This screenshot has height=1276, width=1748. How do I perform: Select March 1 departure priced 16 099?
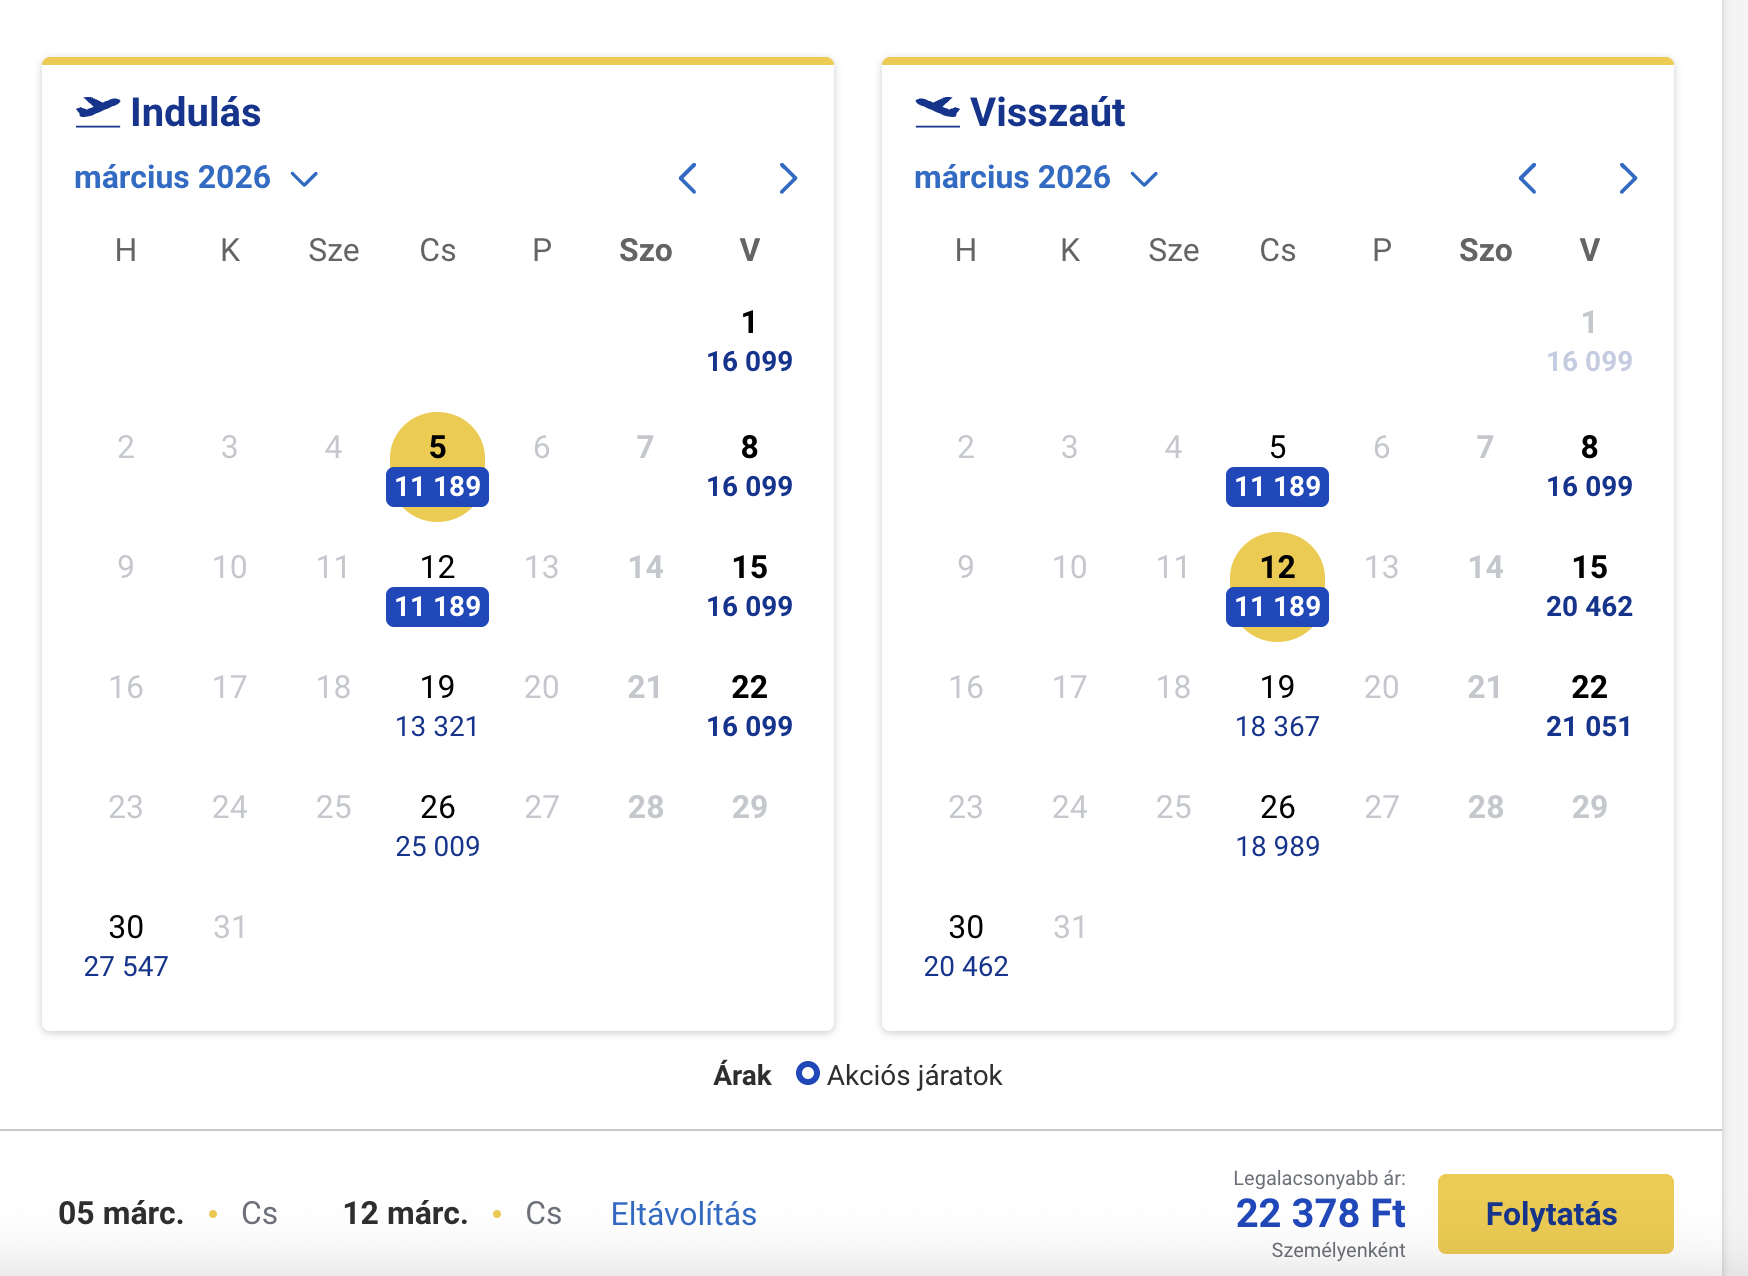[x=749, y=341]
